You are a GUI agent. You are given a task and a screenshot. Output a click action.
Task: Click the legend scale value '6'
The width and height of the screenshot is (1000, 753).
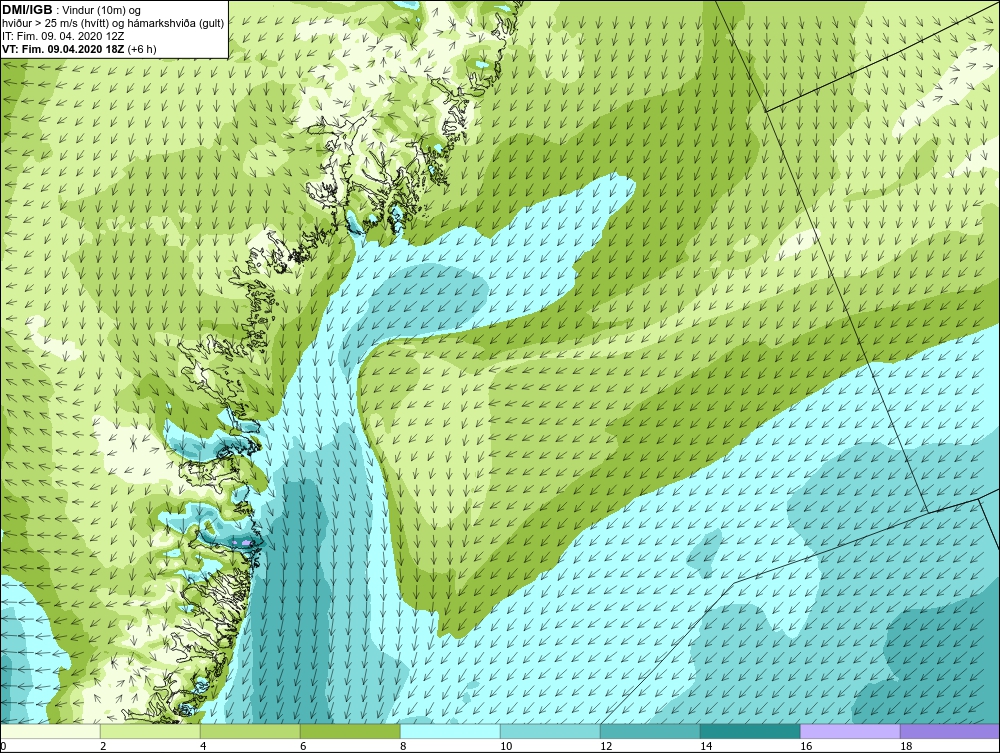click(x=303, y=746)
